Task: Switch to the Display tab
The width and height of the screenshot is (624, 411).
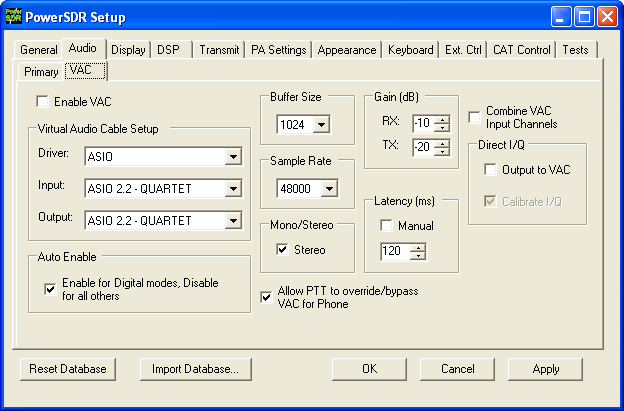Action: [x=128, y=50]
